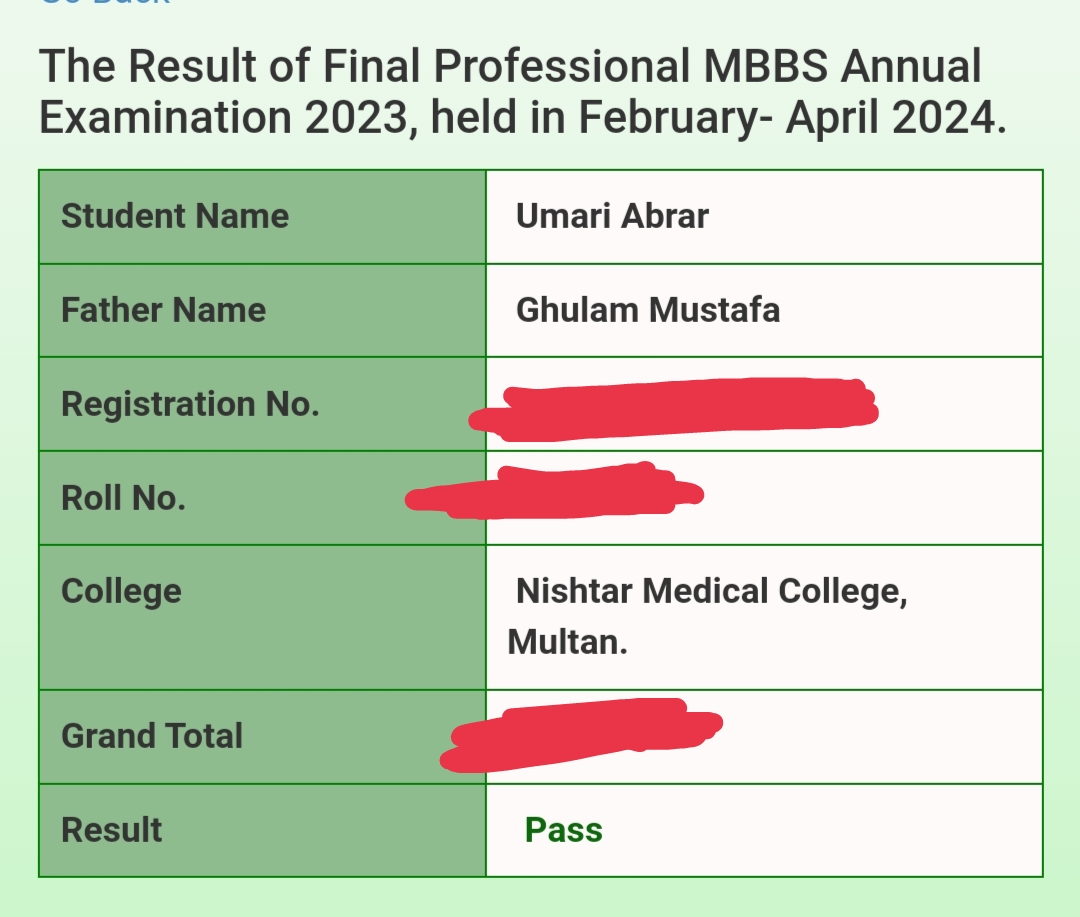
Task: Select the Registration No. label
Action: tap(190, 404)
